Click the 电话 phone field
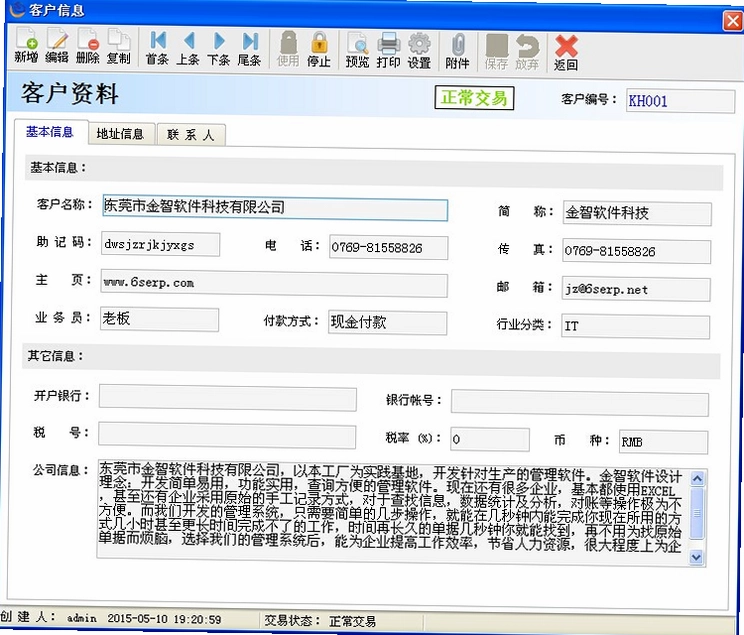 pos(388,248)
